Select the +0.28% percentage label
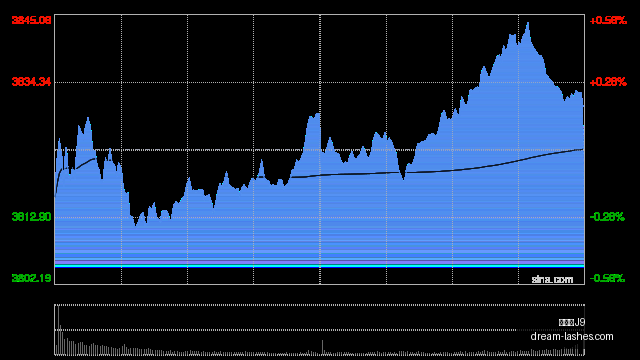The image size is (640, 360). coord(608,82)
